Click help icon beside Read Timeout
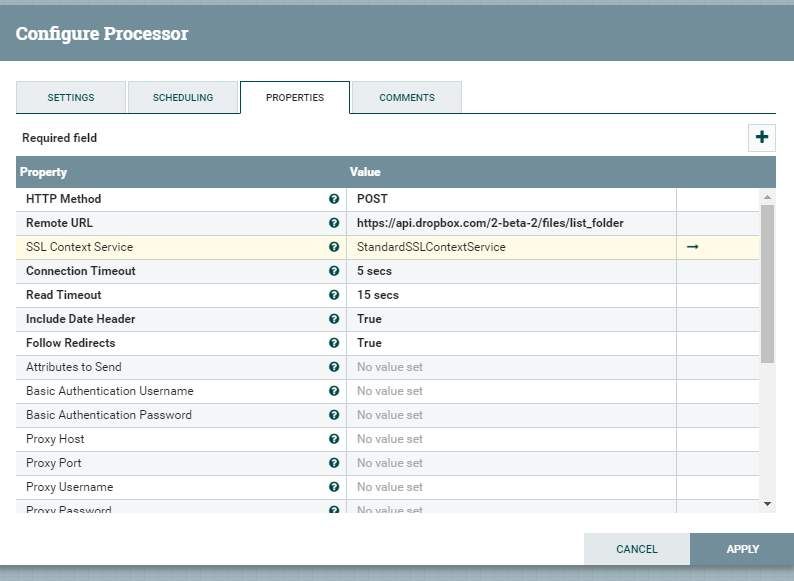Viewport: 794px width, 581px height. pos(334,295)
